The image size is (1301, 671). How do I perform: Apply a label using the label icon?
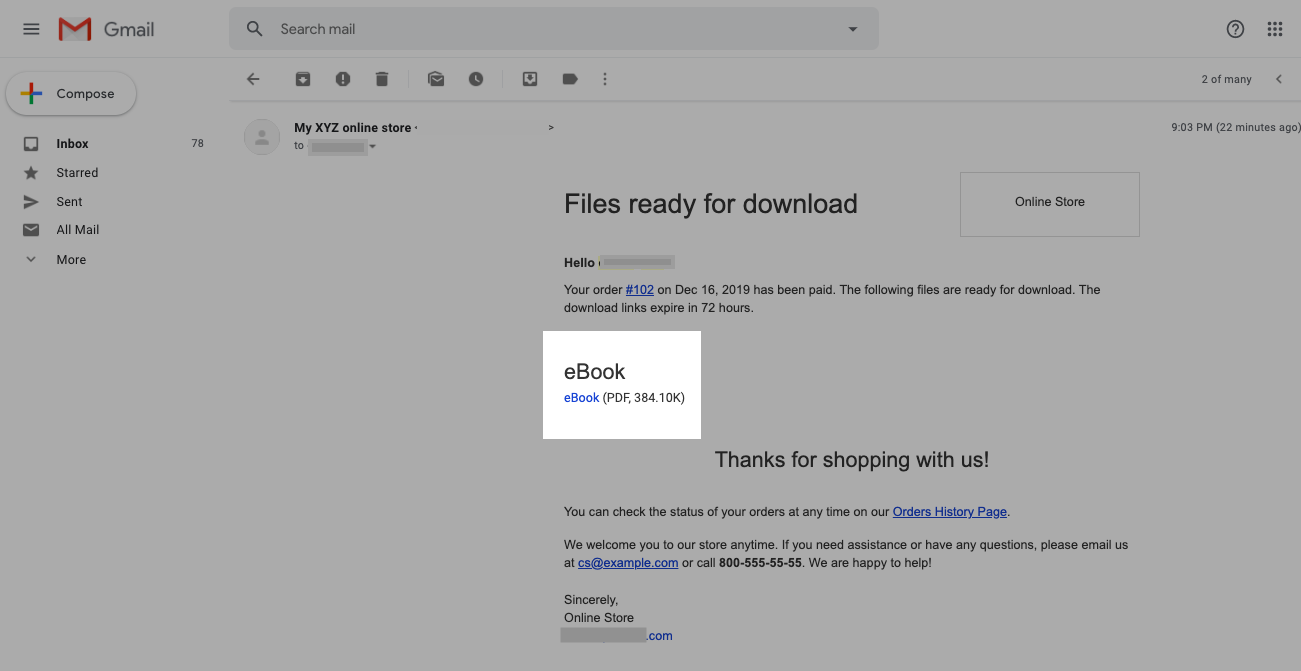click(570, 79)
